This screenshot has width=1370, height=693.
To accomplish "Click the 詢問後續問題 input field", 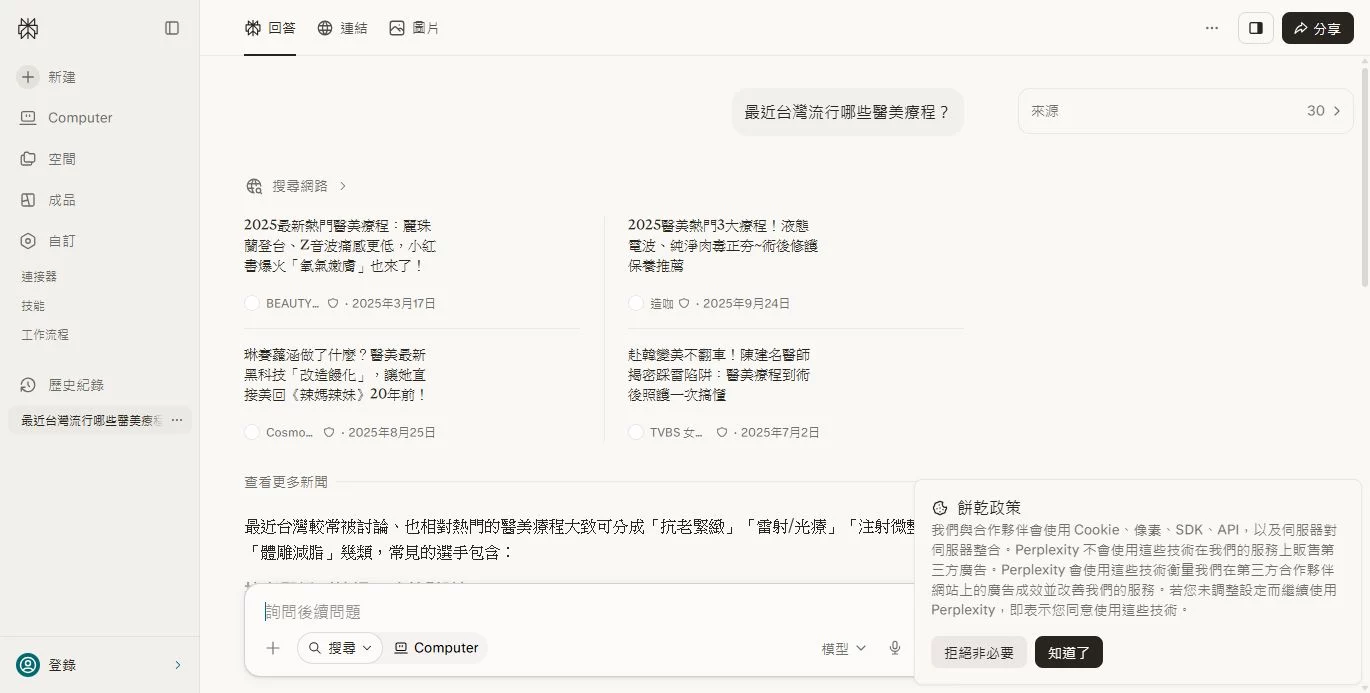I will (580, 612).
